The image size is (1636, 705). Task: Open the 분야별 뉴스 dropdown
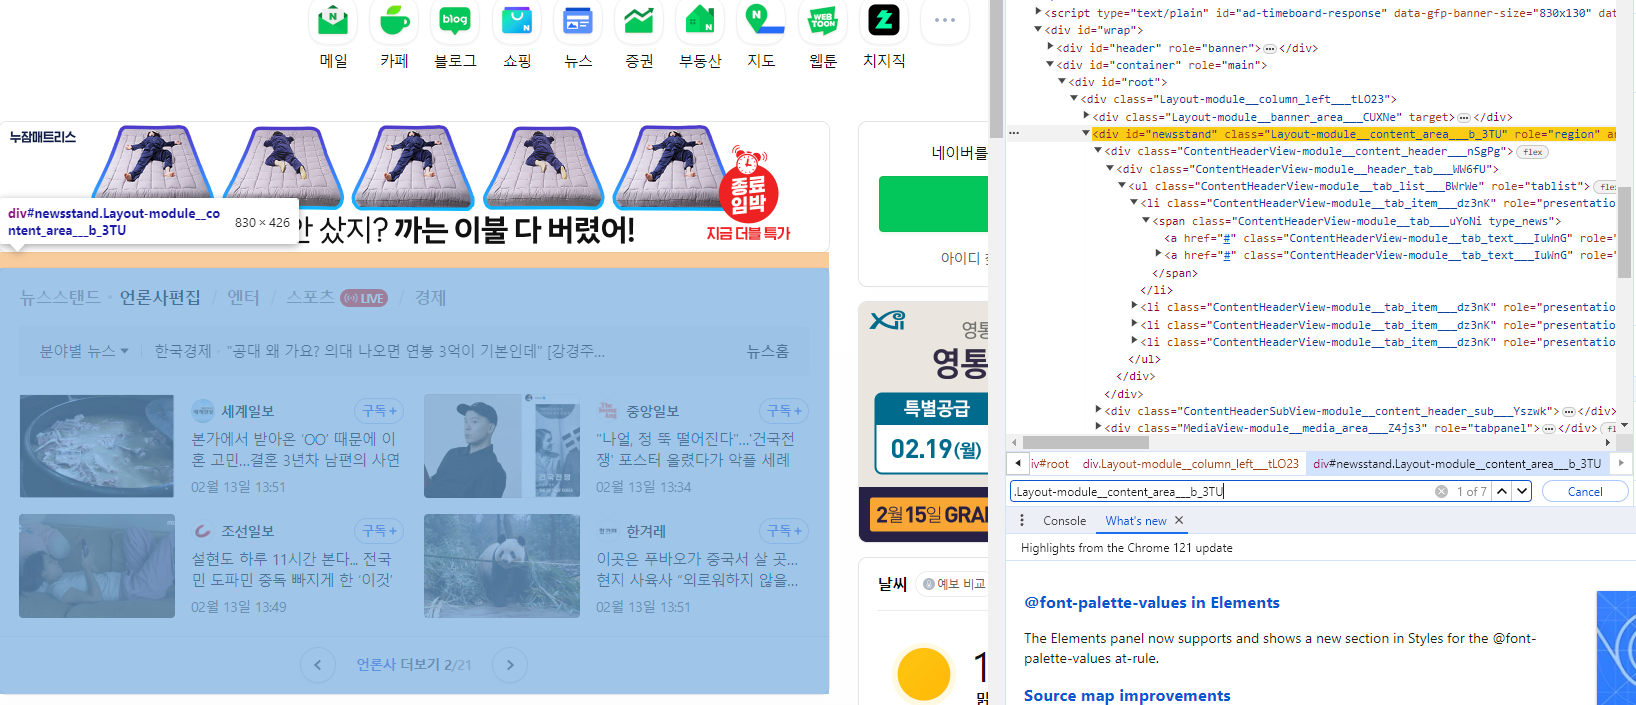pyautogui.click(x=84, y=351)
